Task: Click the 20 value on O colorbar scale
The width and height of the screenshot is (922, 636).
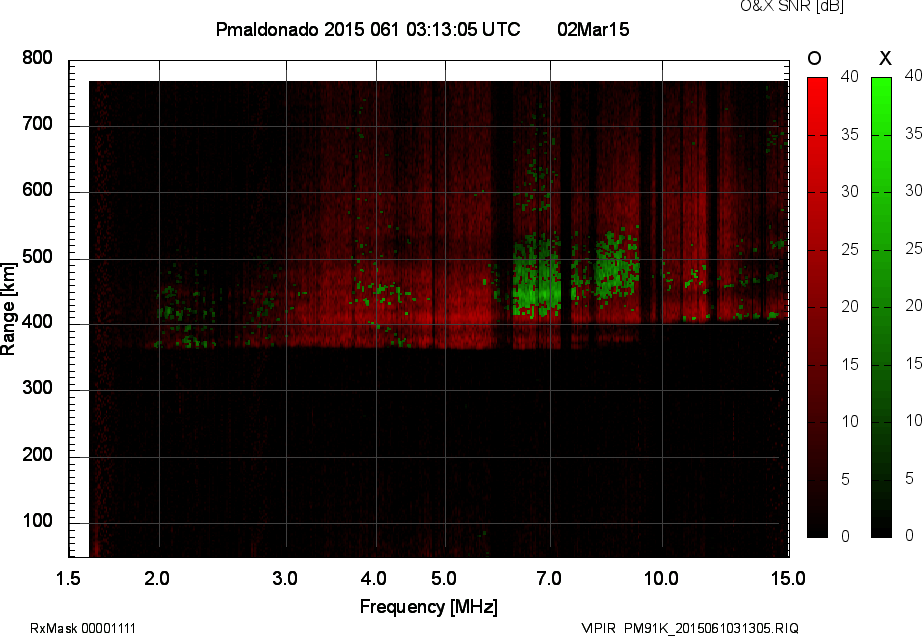Action: pyautogui.click(x=850, y=306)
